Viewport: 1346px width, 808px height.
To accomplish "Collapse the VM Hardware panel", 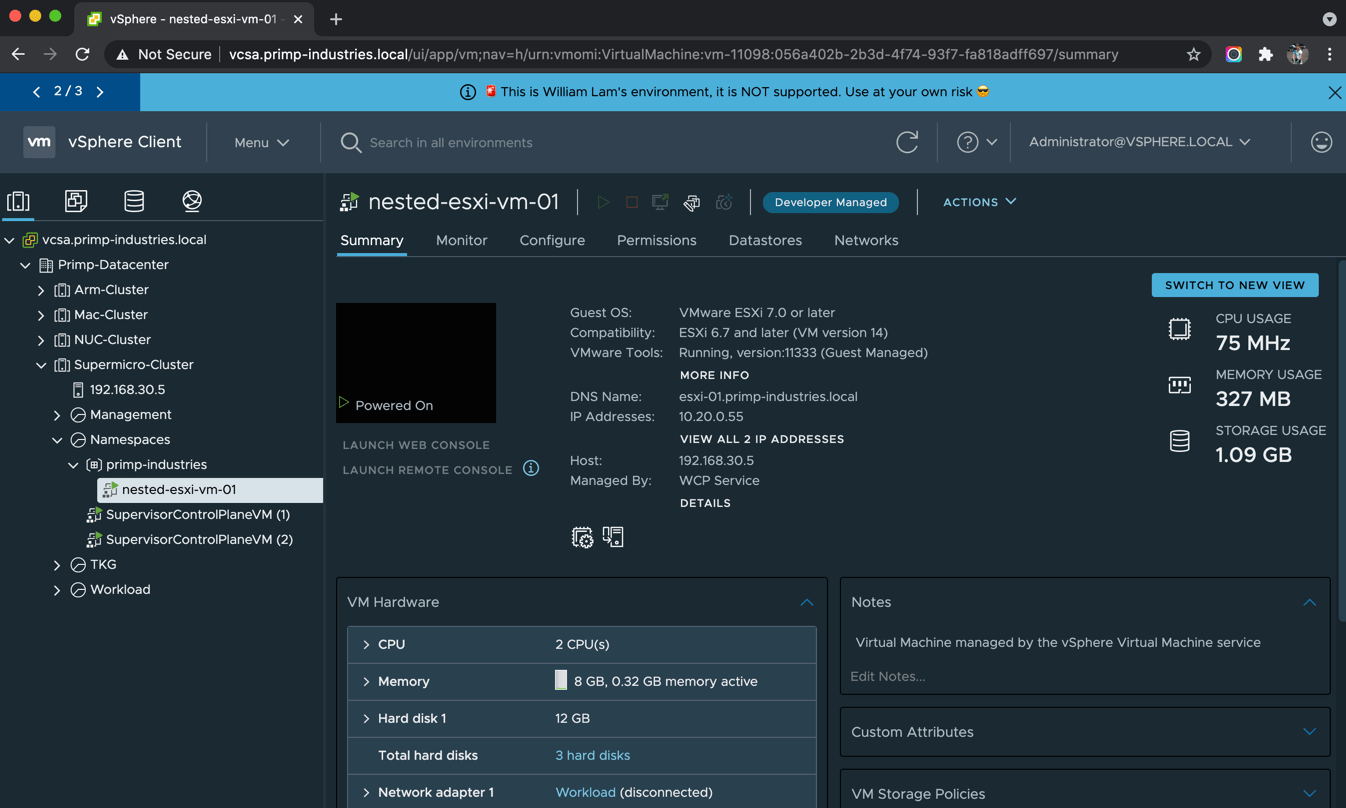I will click(x=807, y=602).
